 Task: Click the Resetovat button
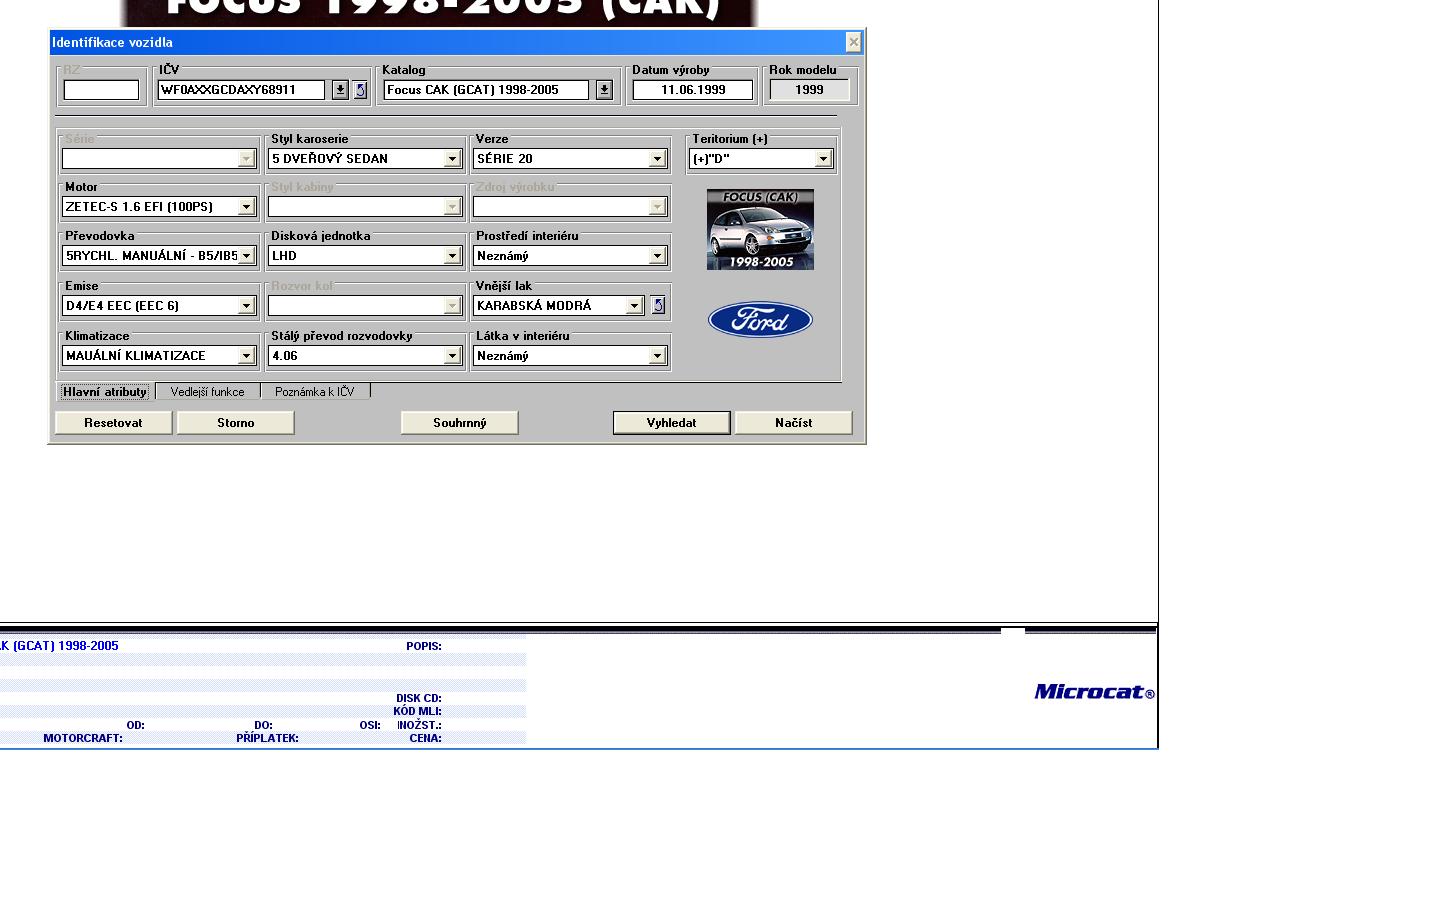tap(113, 423)
